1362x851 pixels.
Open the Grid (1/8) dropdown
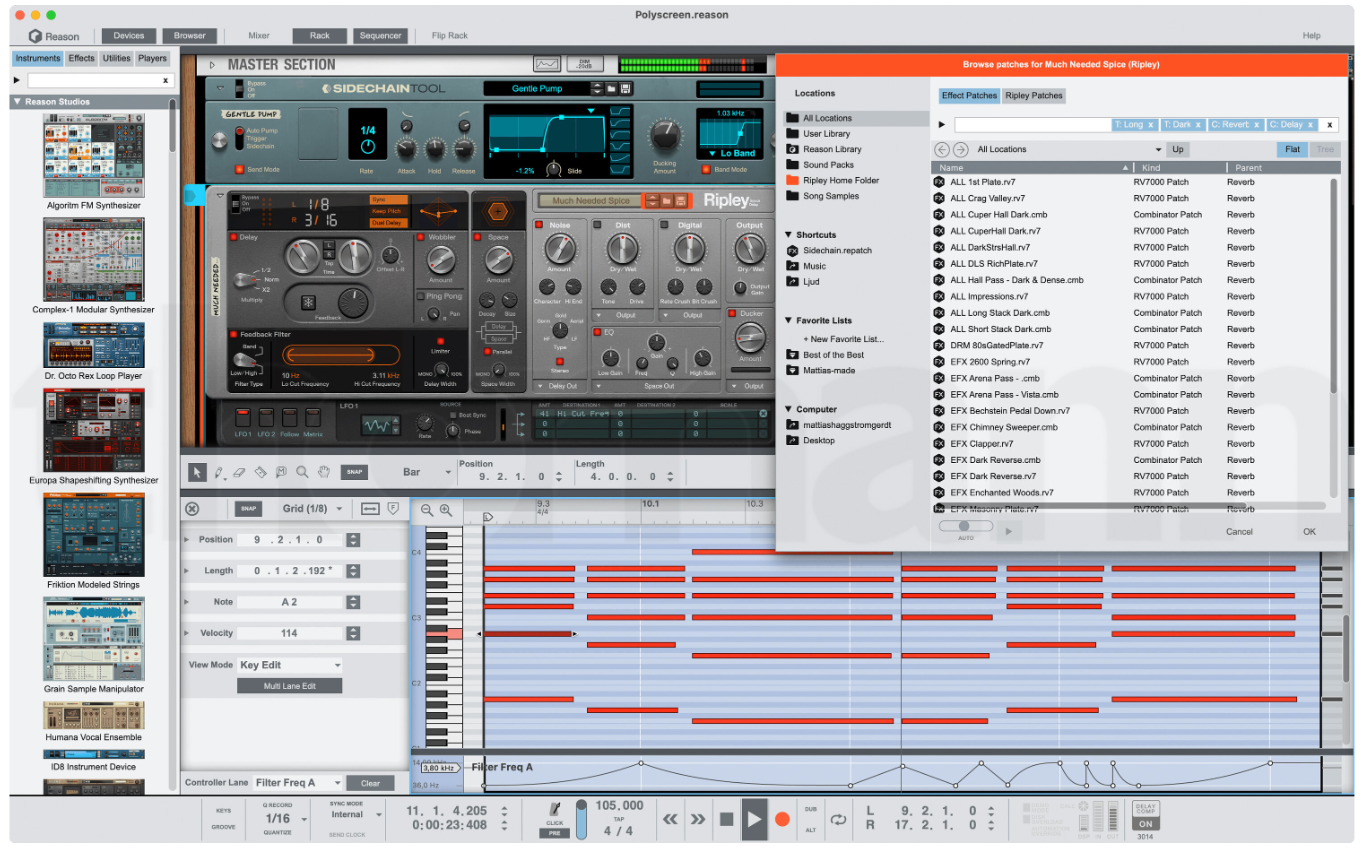(312, 508)
